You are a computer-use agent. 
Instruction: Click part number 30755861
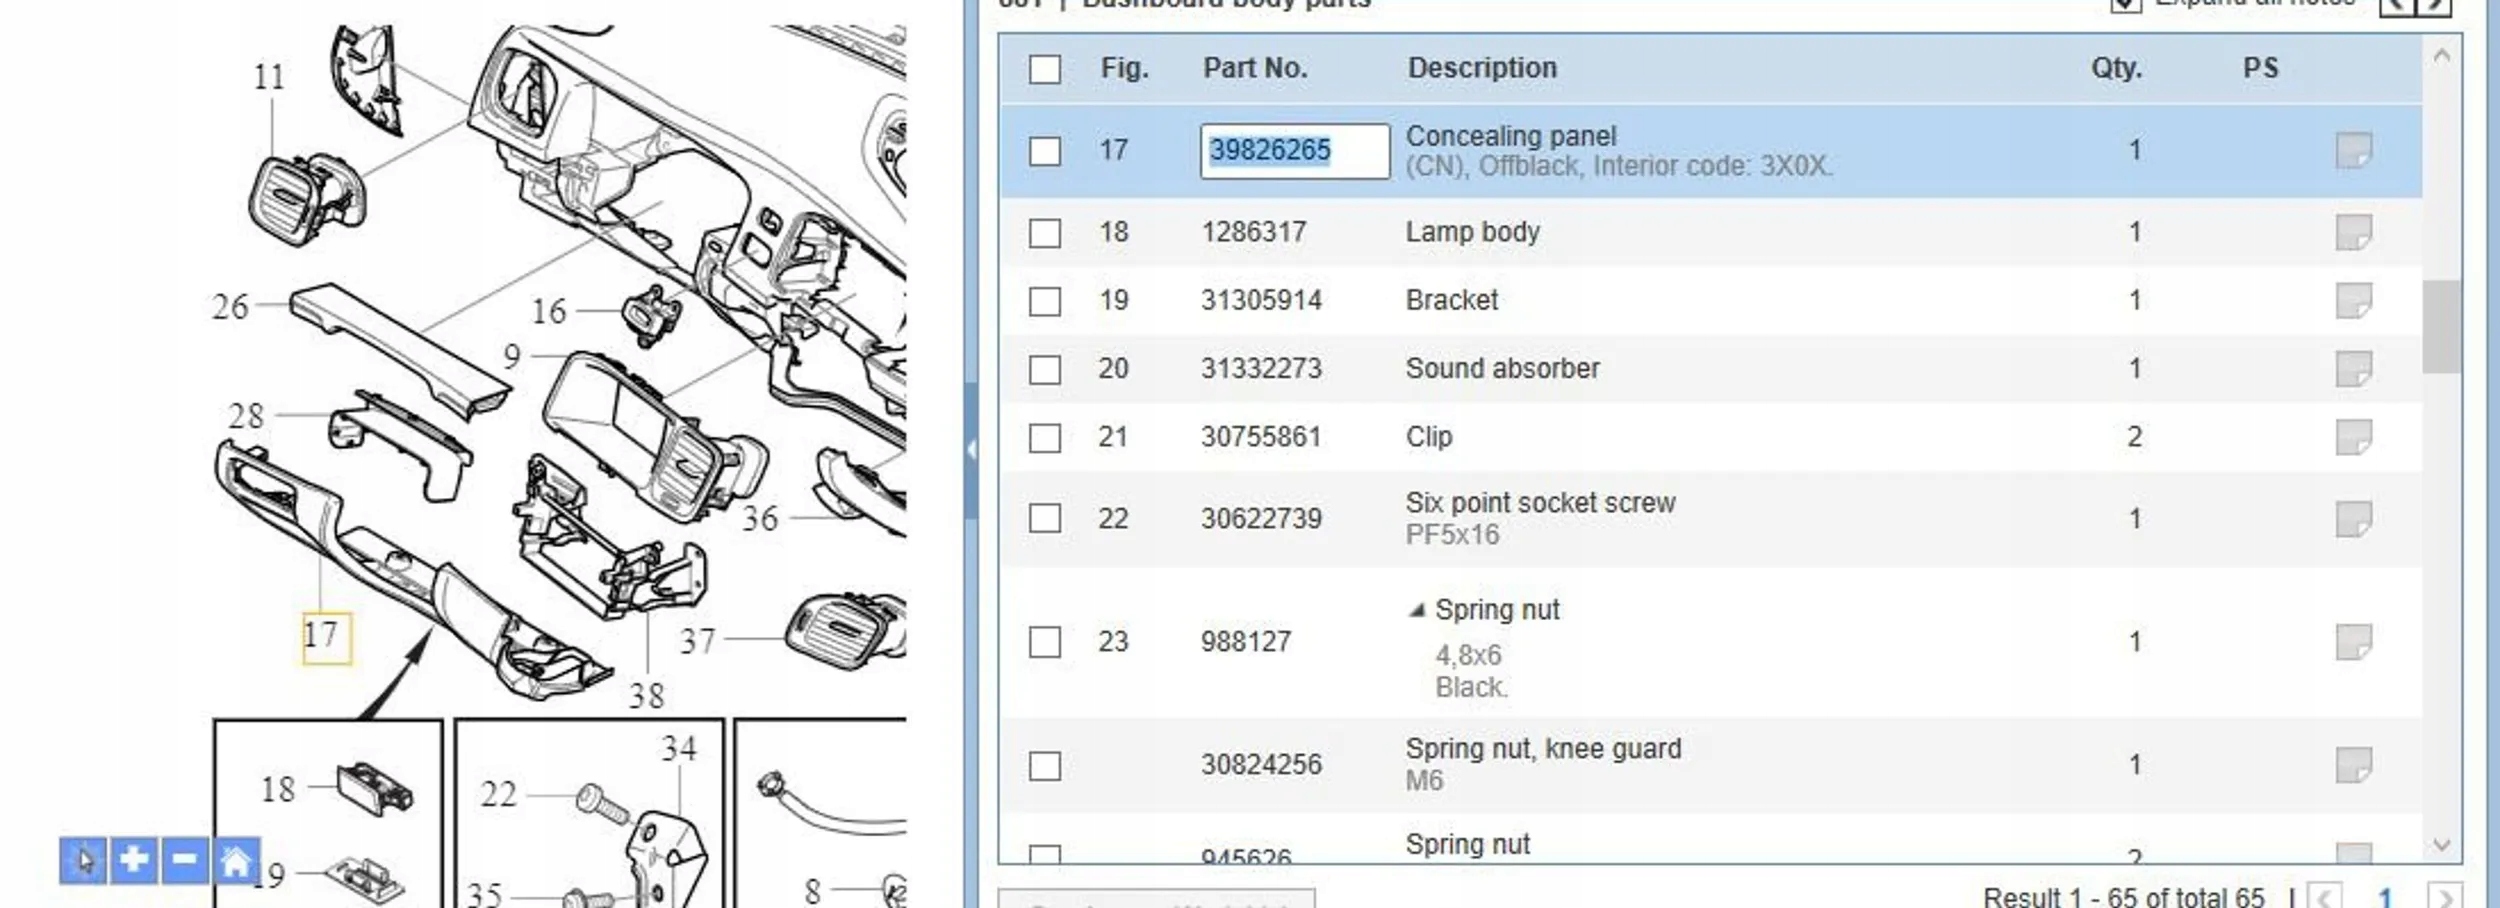[x=1261, y=437]
